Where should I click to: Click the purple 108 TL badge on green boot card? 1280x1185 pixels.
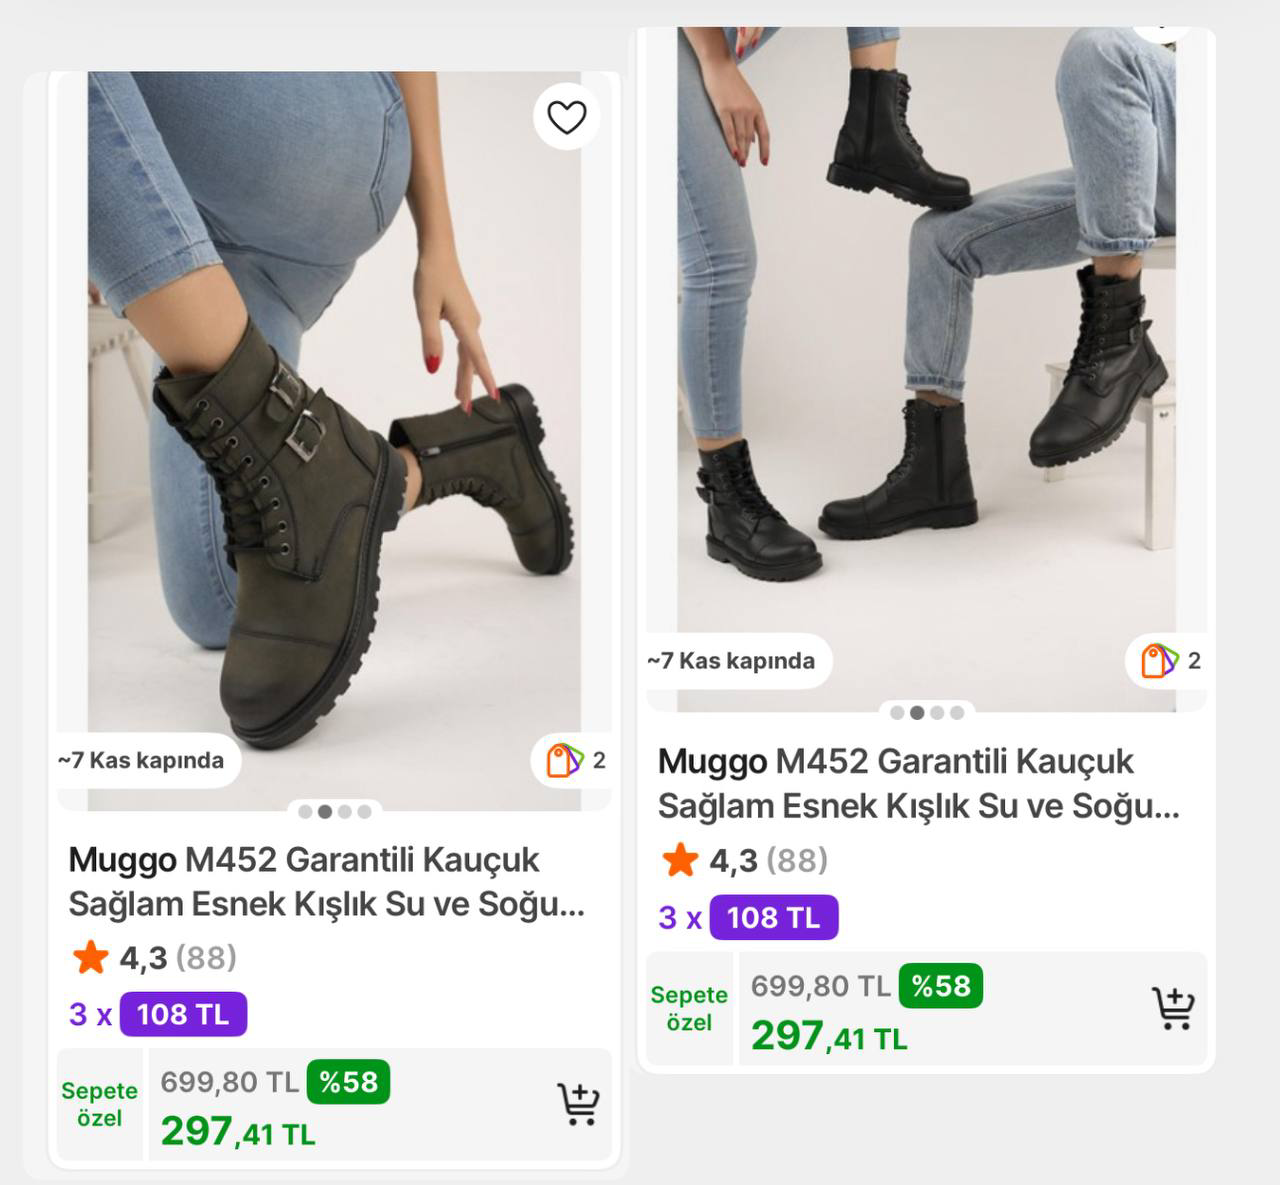click(x=183, y=1014)
